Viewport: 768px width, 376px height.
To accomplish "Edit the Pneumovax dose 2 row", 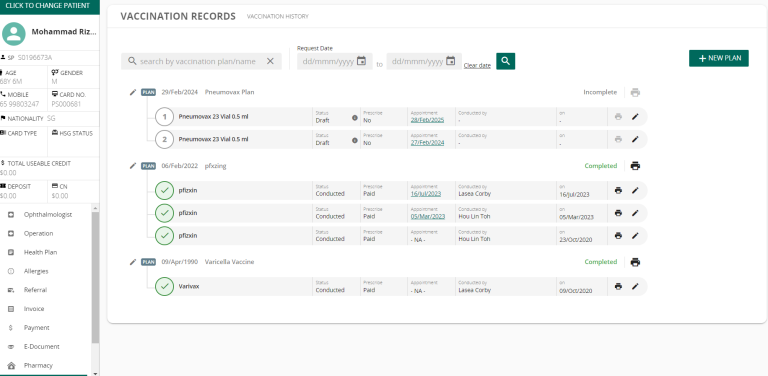I will tap(635, 139).
